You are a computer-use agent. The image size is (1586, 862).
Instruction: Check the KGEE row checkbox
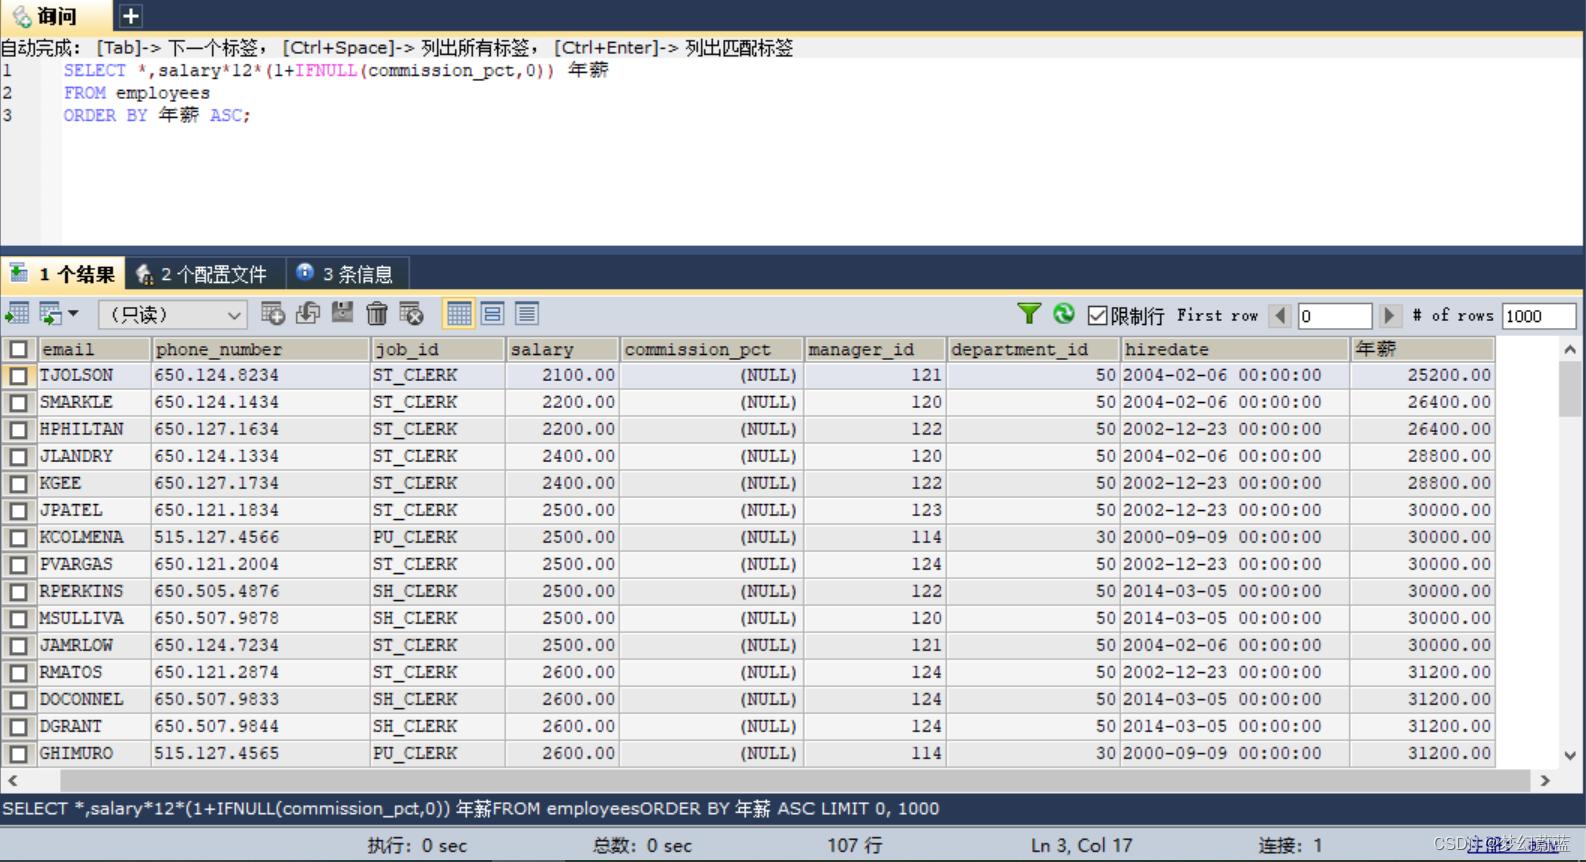(x=18, y=484)
